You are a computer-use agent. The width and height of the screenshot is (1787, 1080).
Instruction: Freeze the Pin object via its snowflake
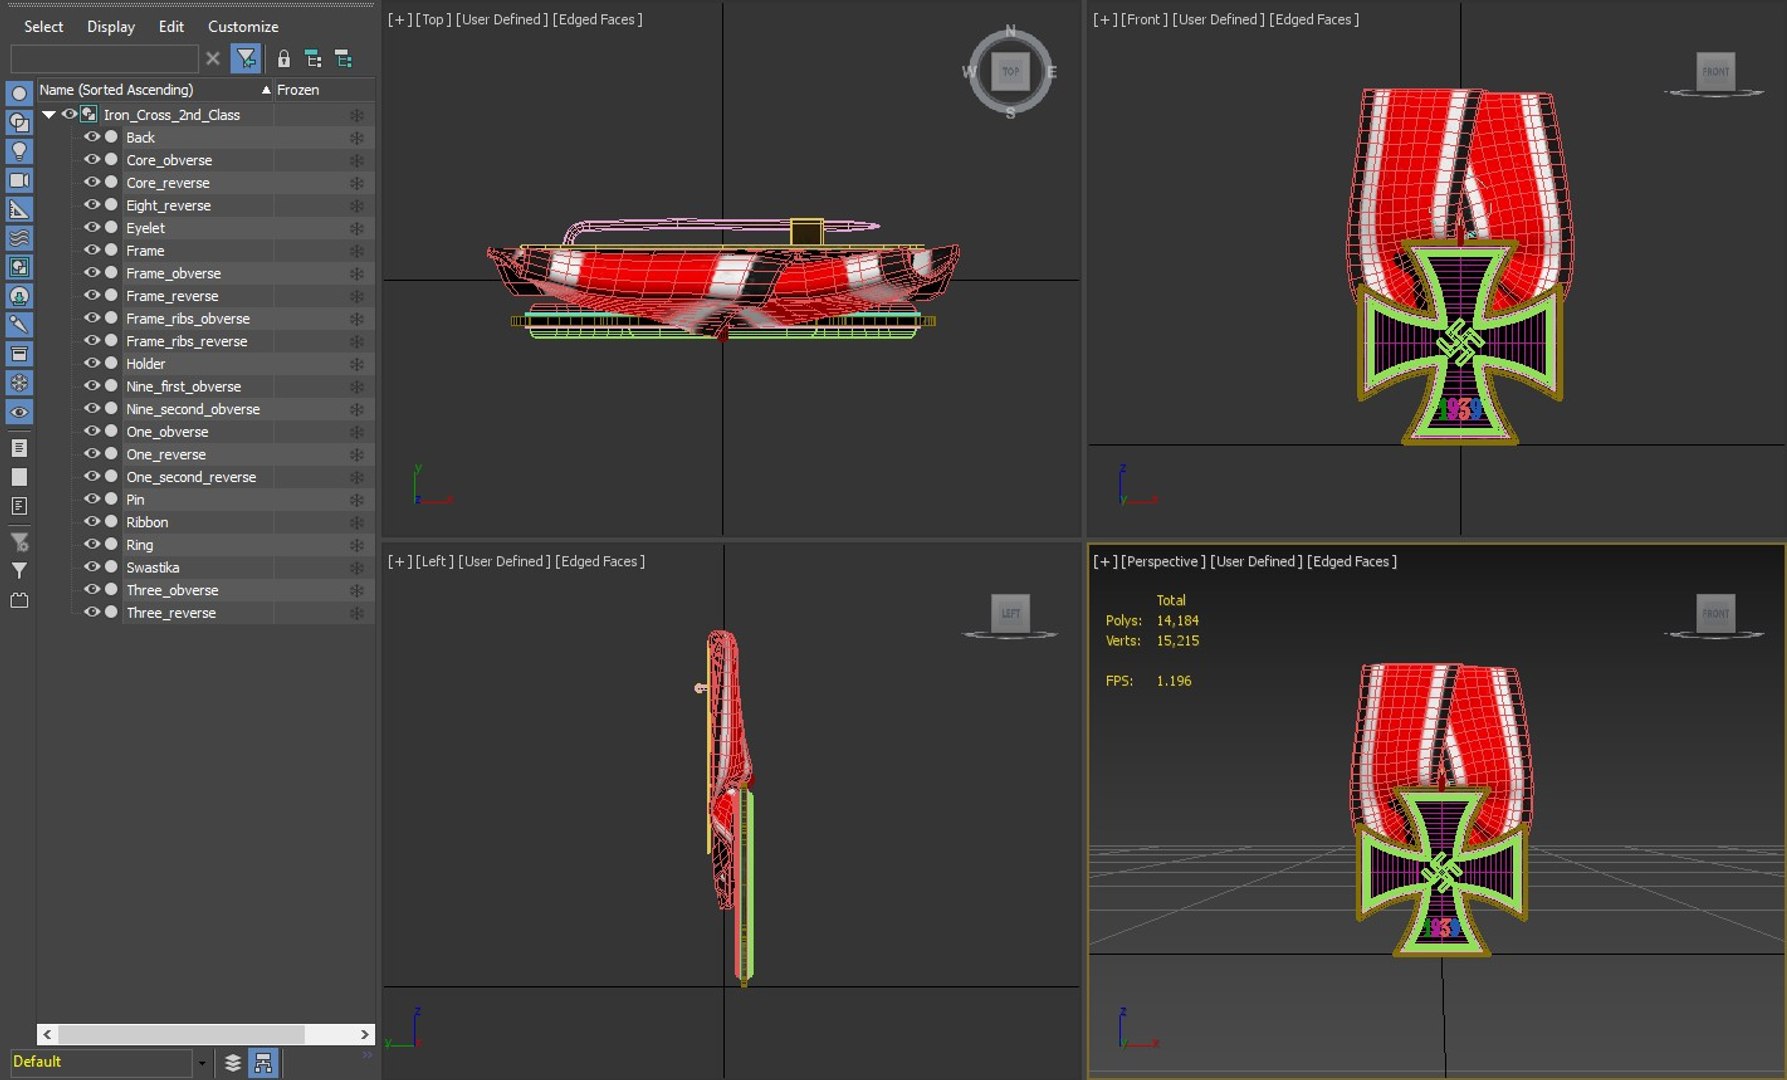pos(356,500)
